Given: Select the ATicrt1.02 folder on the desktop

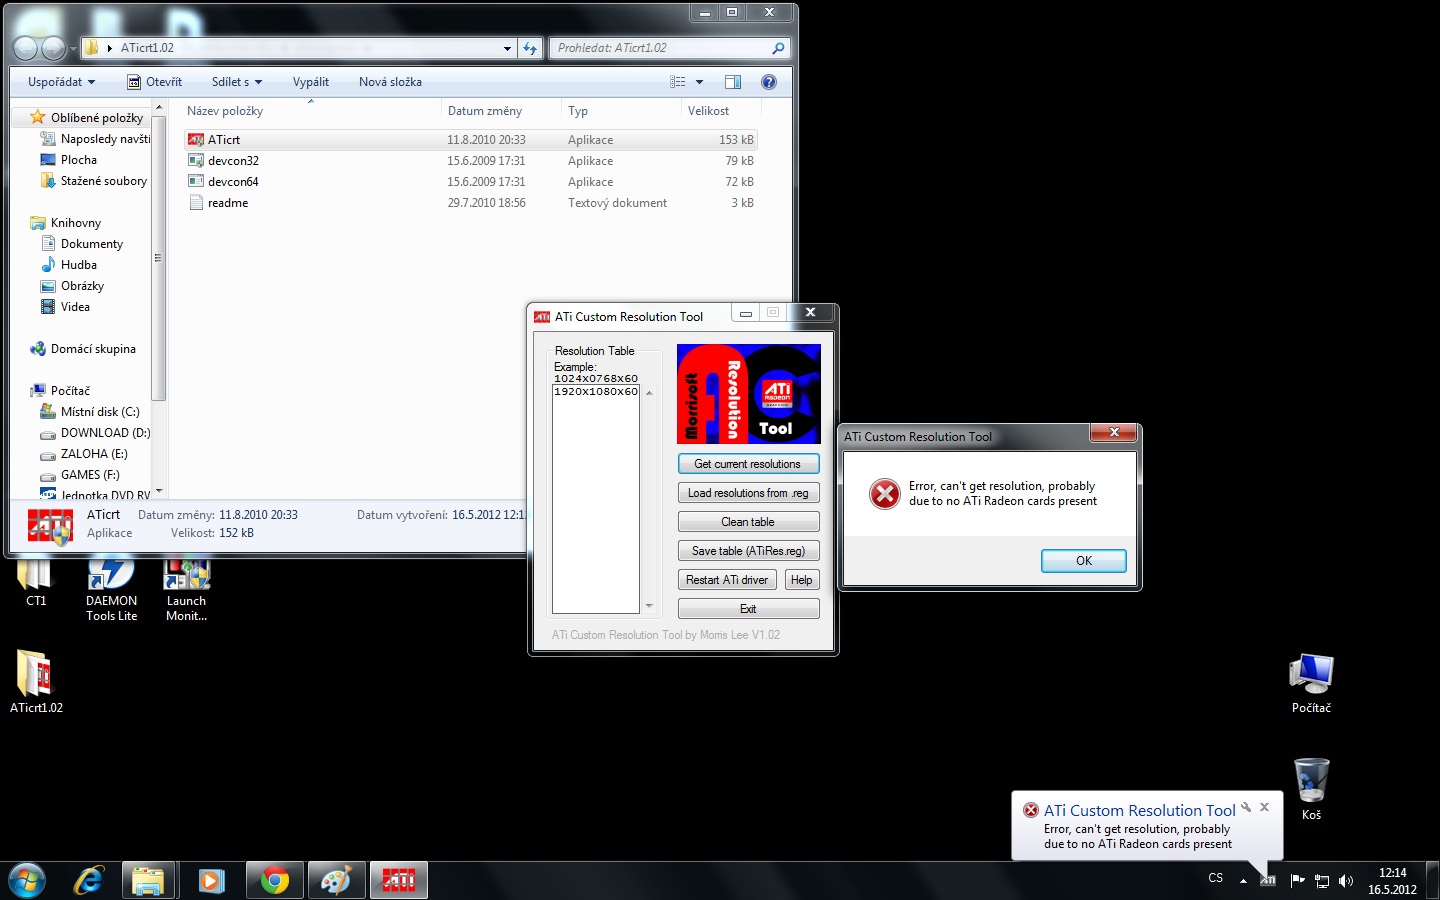Looking at the screenshot, I should [36, 681].
